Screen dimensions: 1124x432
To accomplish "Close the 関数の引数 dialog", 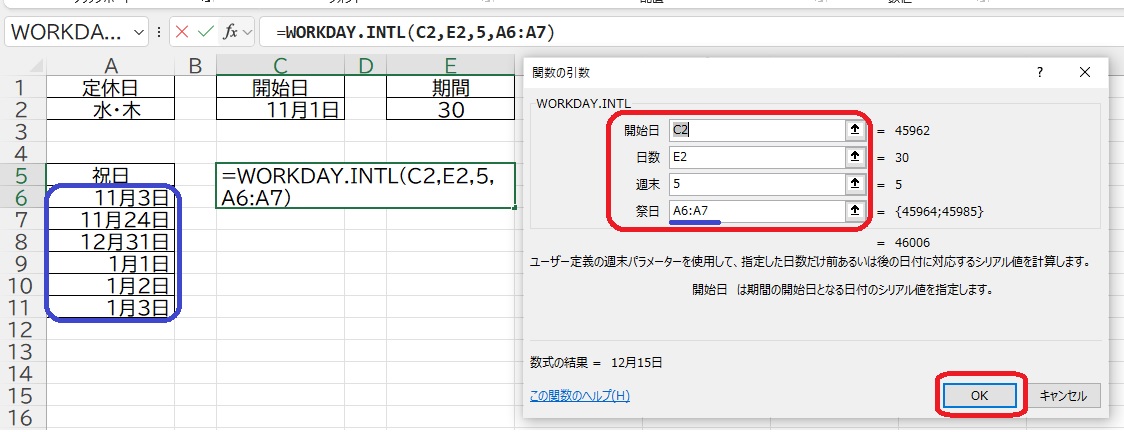I will click(1084, 72).
